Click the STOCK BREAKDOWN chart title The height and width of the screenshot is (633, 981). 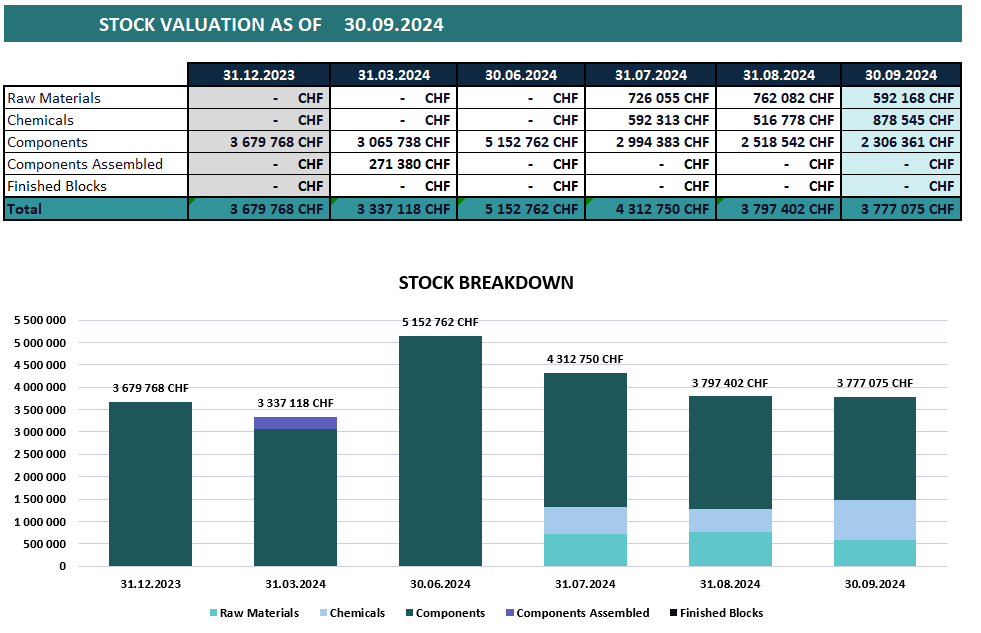coord(486,283)
